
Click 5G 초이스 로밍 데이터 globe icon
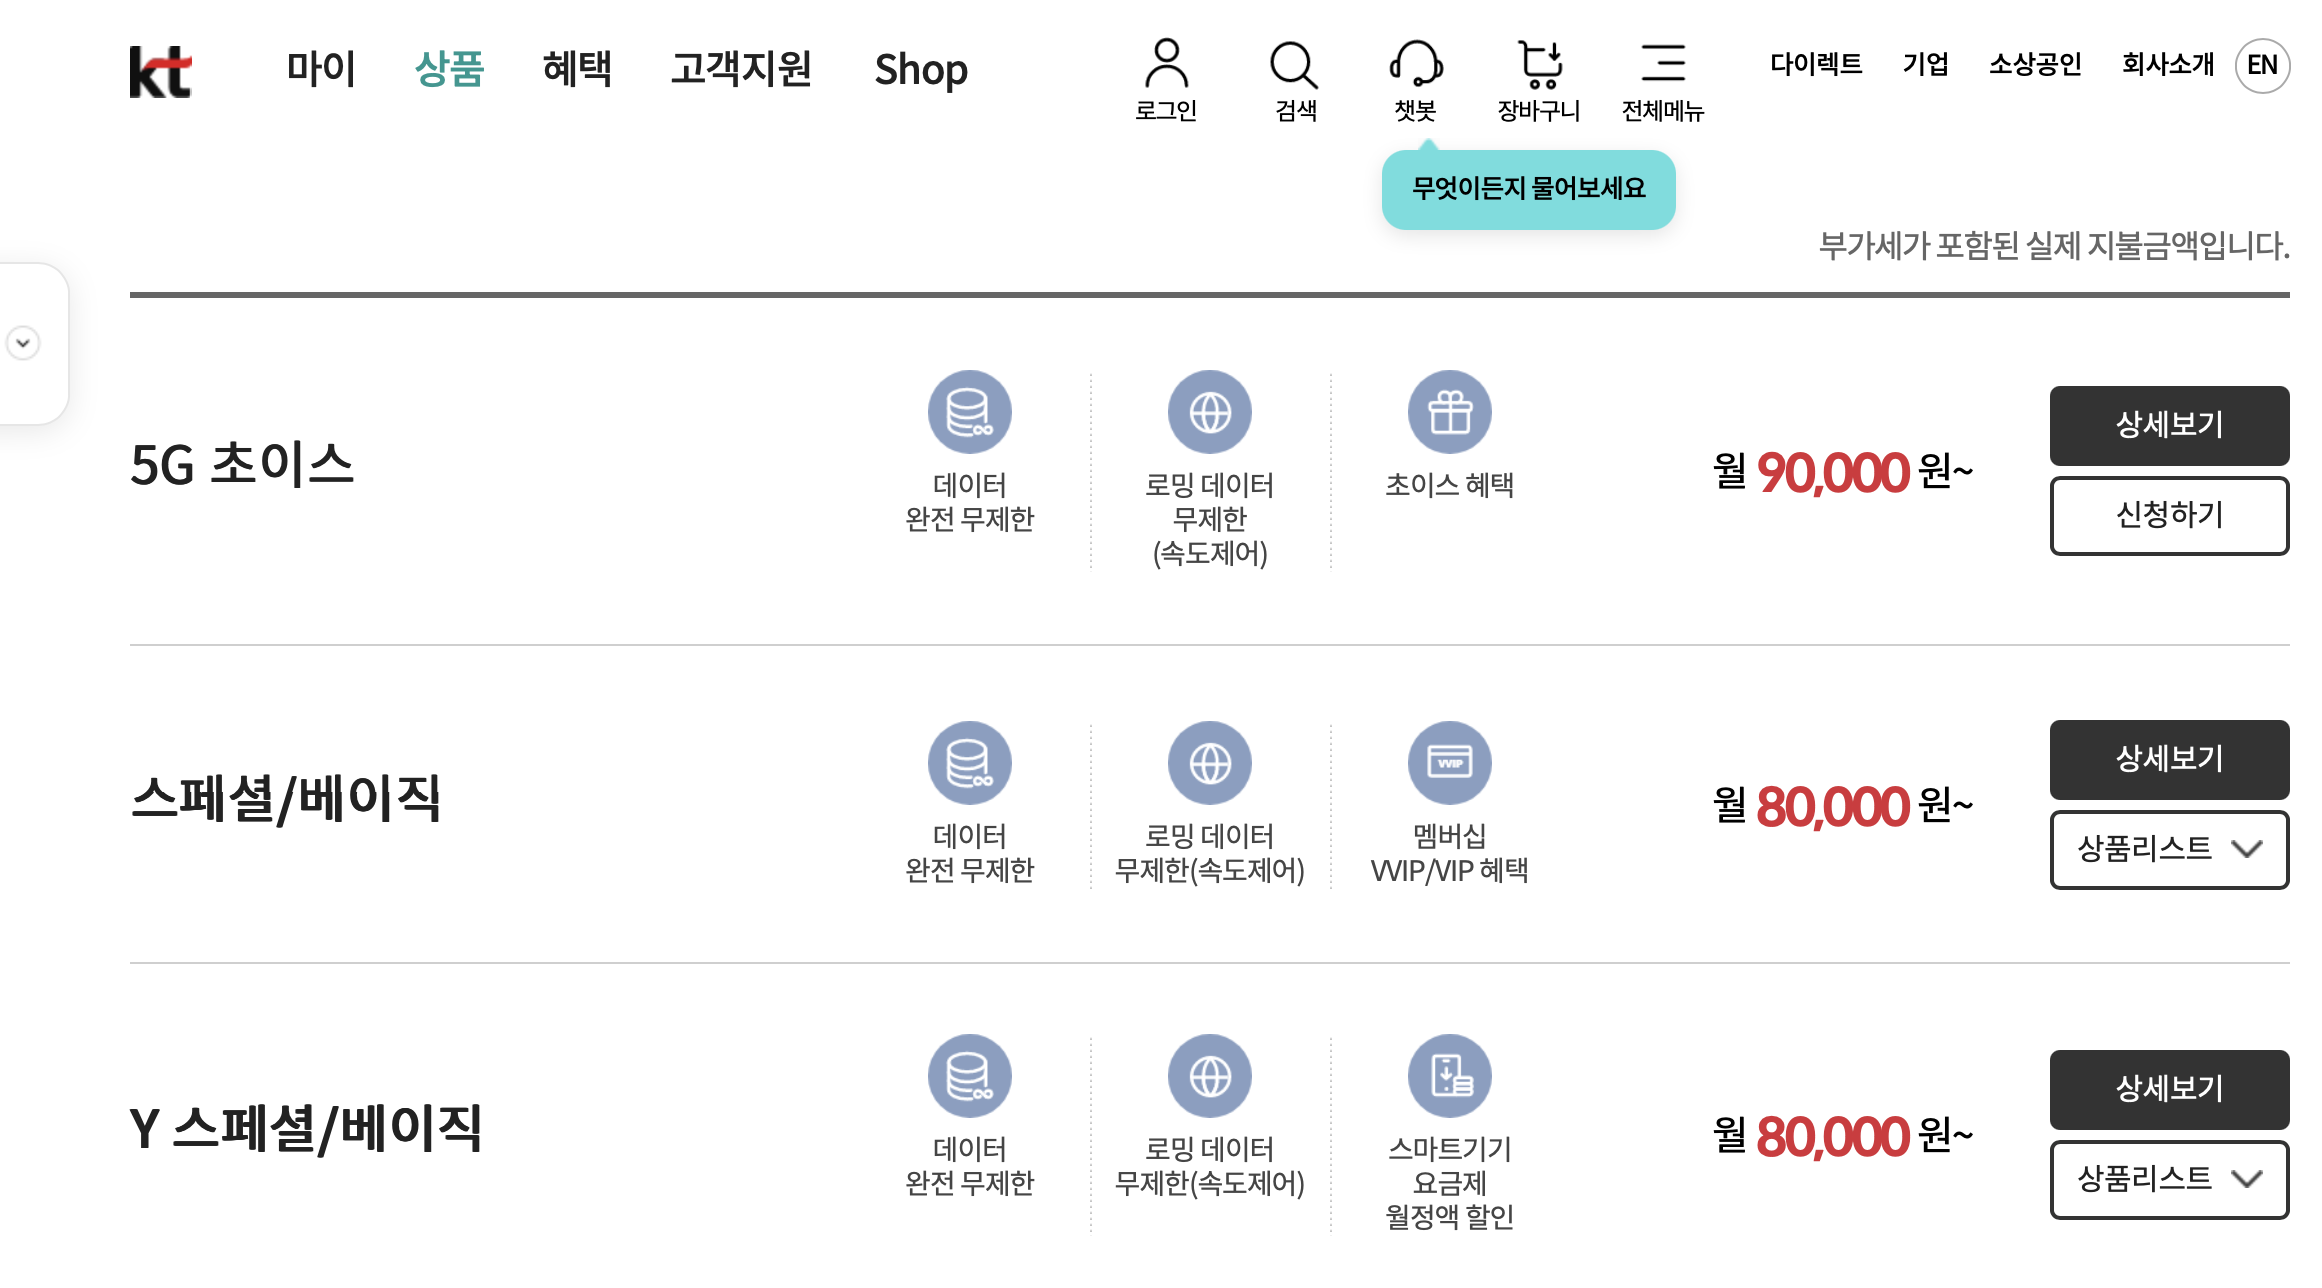point(1210,412)
